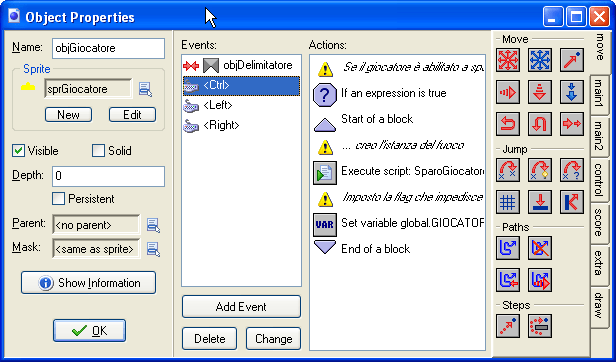
Task: Click the Name input field
Action: (x=108, y=48)
